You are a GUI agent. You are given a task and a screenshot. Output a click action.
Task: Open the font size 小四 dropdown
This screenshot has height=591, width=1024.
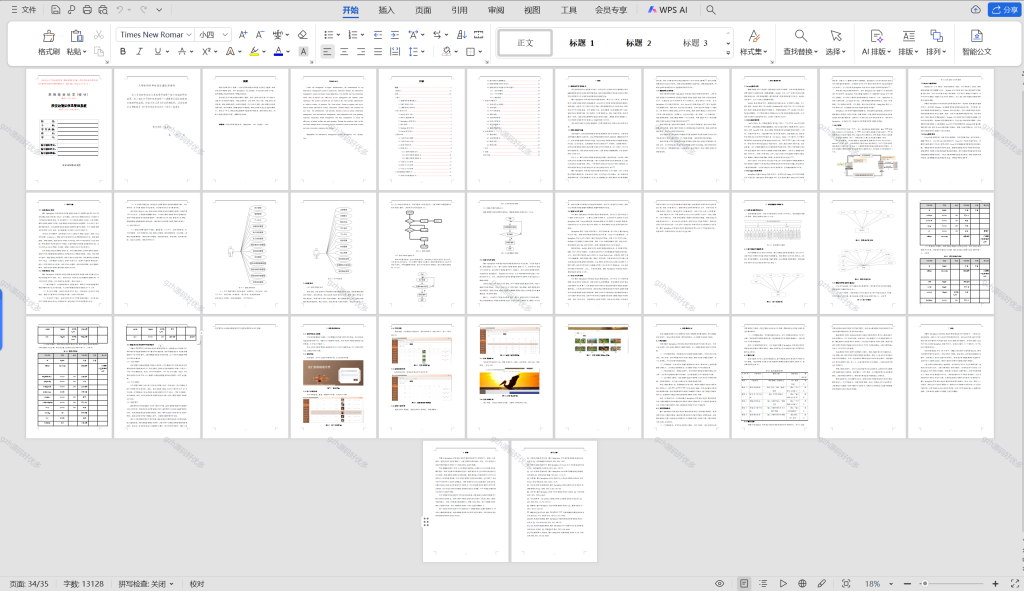click(x=225, y=35)
